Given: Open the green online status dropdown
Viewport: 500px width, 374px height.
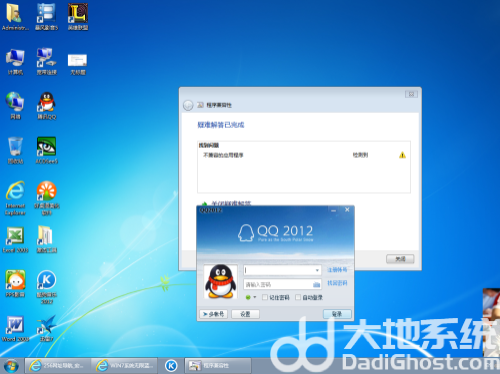Looking at the screenshot, I should [250, 297].
